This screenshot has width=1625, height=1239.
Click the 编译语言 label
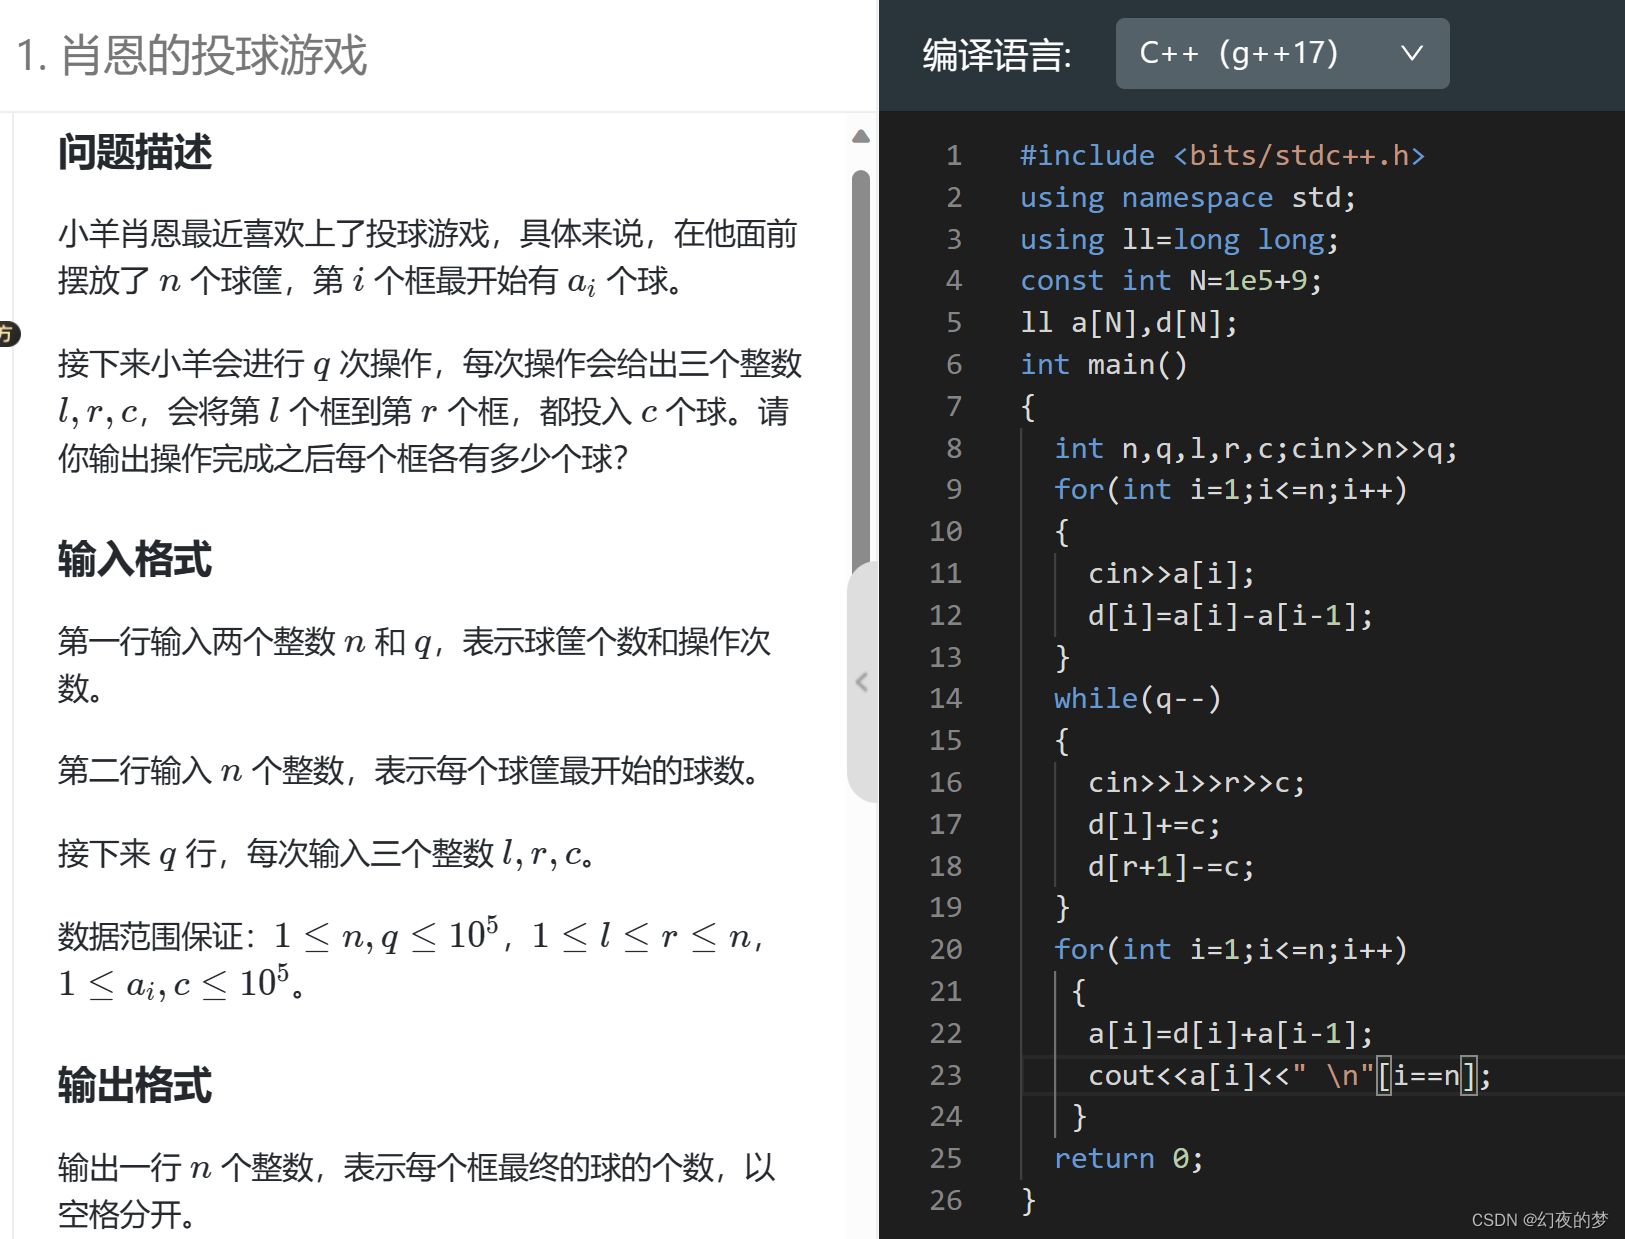[x=997, y=55]
